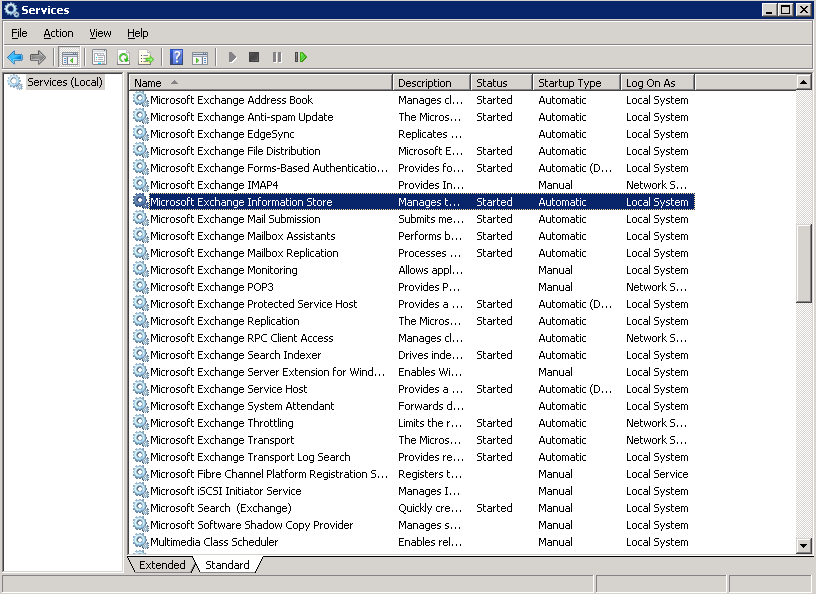Viewport: 816px width, 594px height.
Task: Open Help via the blue question mark icon
Action: [x=176, y=57]
